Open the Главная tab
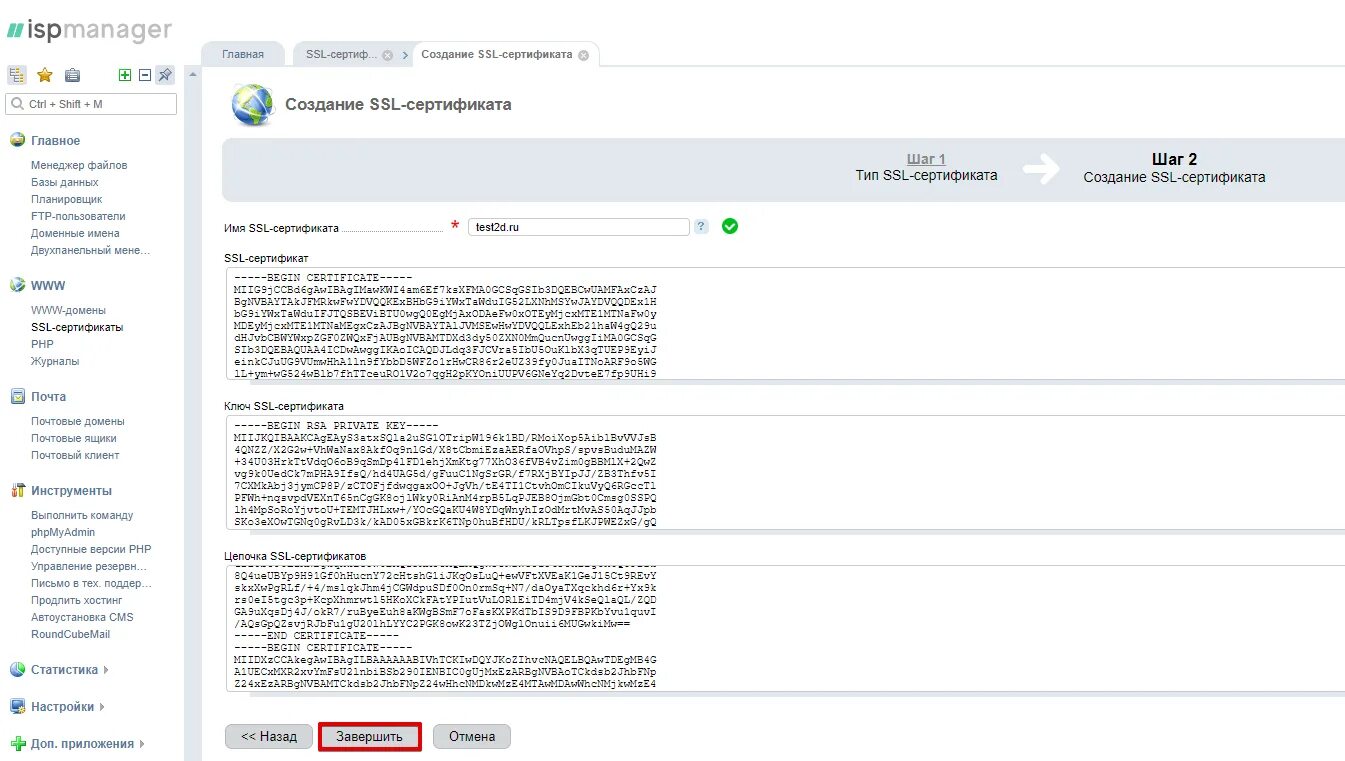 [x=243, y=55]
